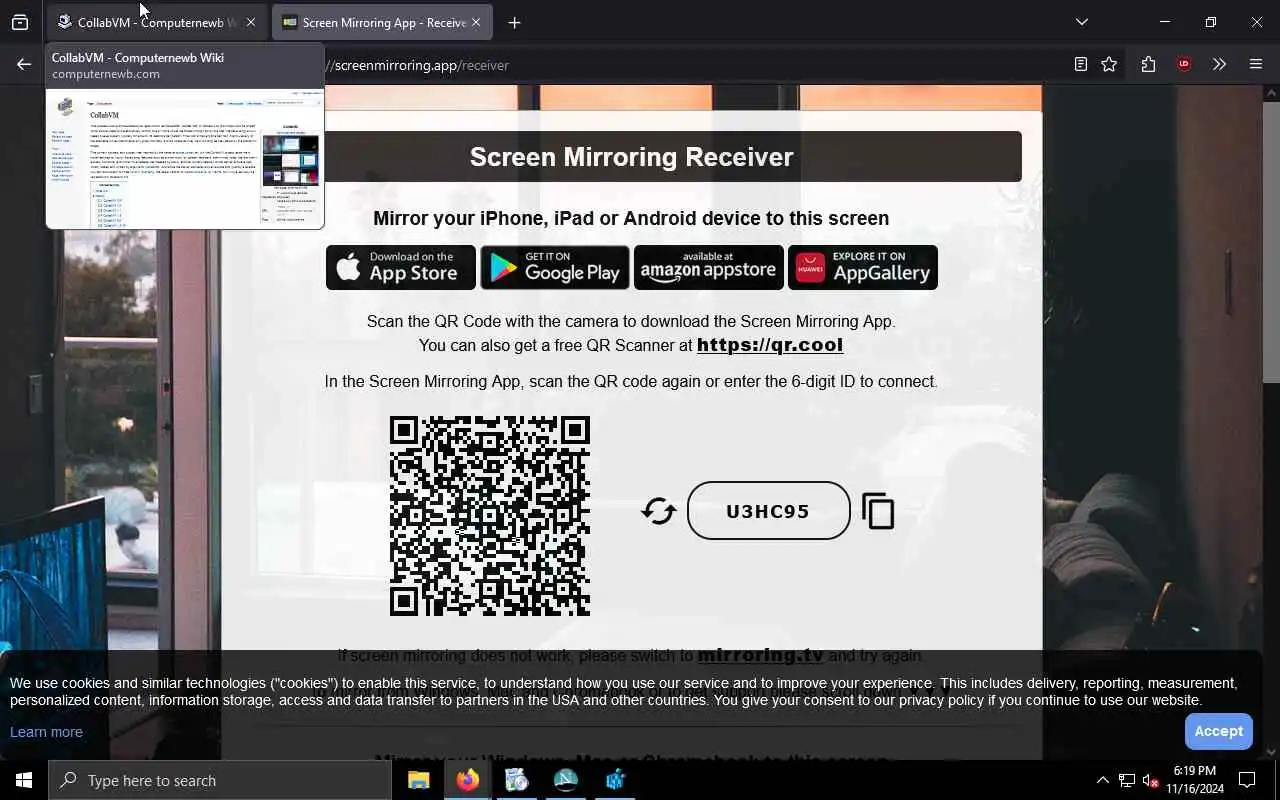Viewport: 1280px width, 800px height.
Task: Open the Extensions puzzle icon
Action: pyautogui.click(x=1148, y=64)
